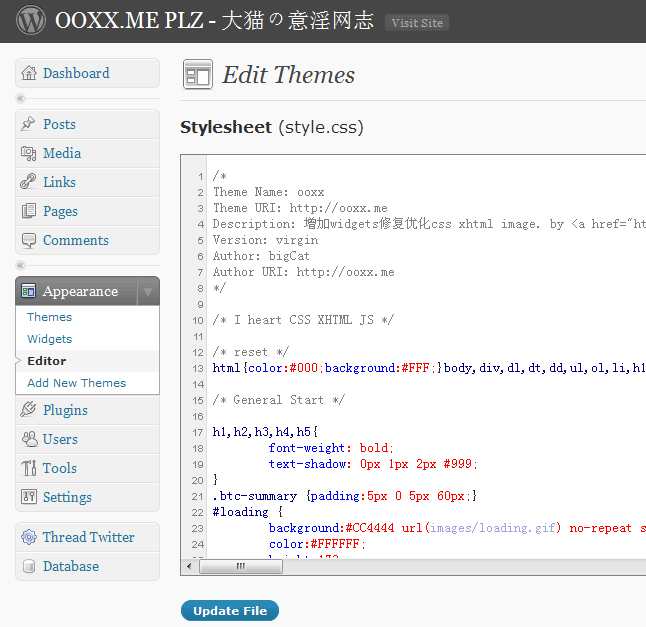Click the Tools wrench icon
646x627 pixels.
tap(29, 468)
